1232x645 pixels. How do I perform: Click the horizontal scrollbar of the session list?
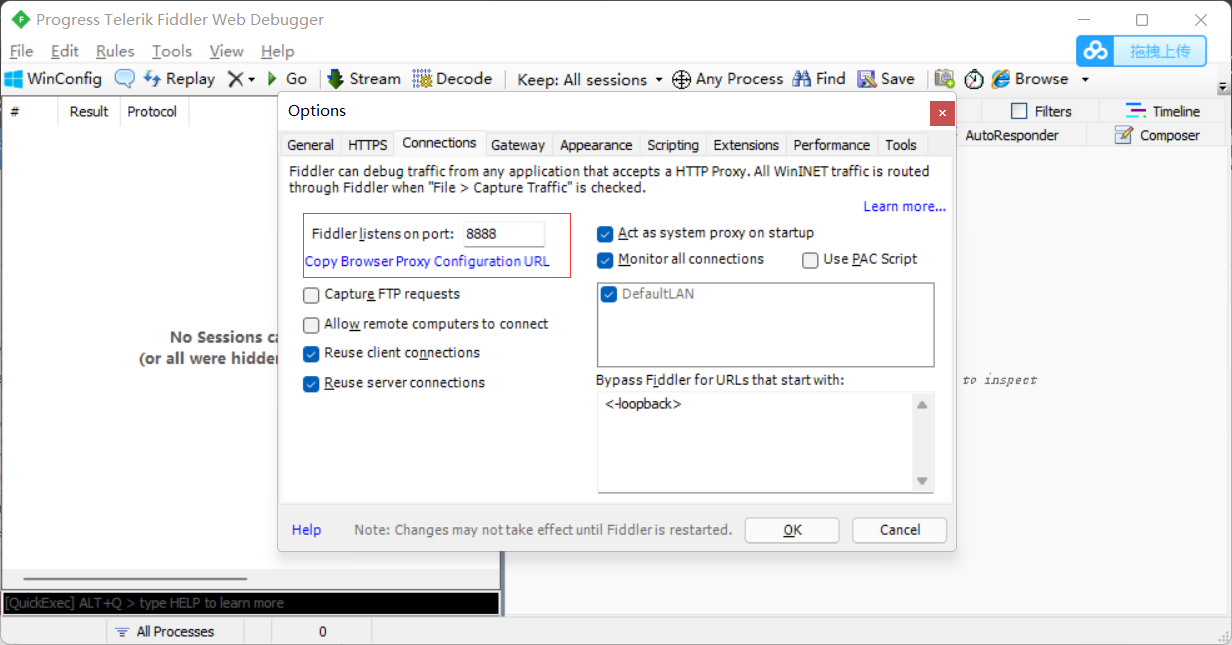(135, 579)
